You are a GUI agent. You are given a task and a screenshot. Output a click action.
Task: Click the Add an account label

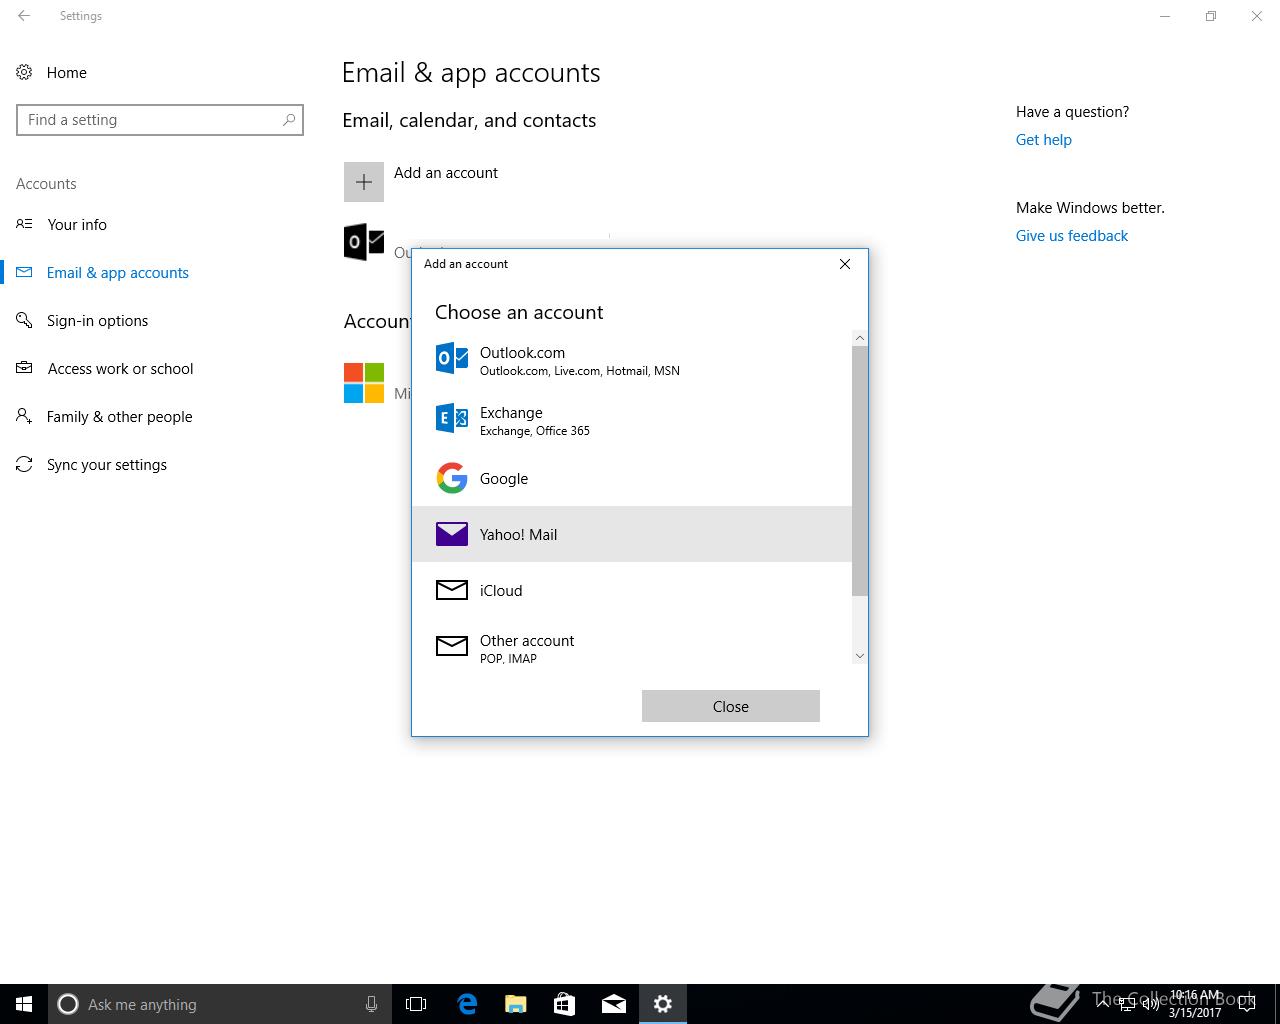coord(446,173)
